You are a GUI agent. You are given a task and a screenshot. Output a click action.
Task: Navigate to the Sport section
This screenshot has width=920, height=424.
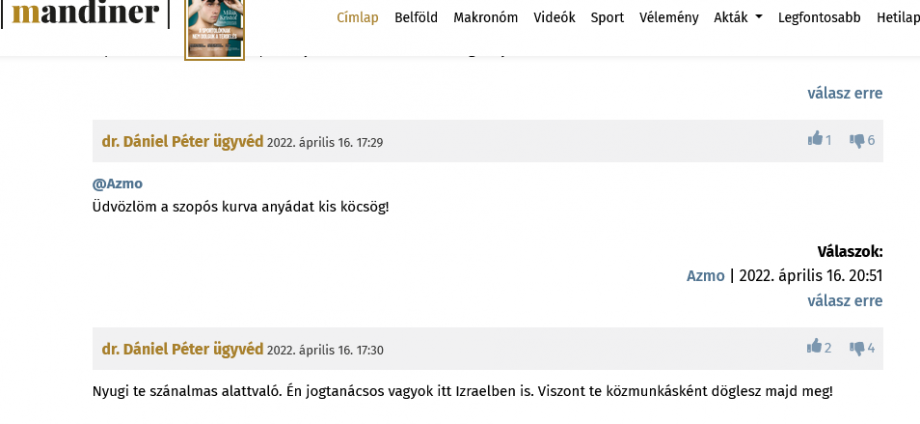(x=607, y=18)
